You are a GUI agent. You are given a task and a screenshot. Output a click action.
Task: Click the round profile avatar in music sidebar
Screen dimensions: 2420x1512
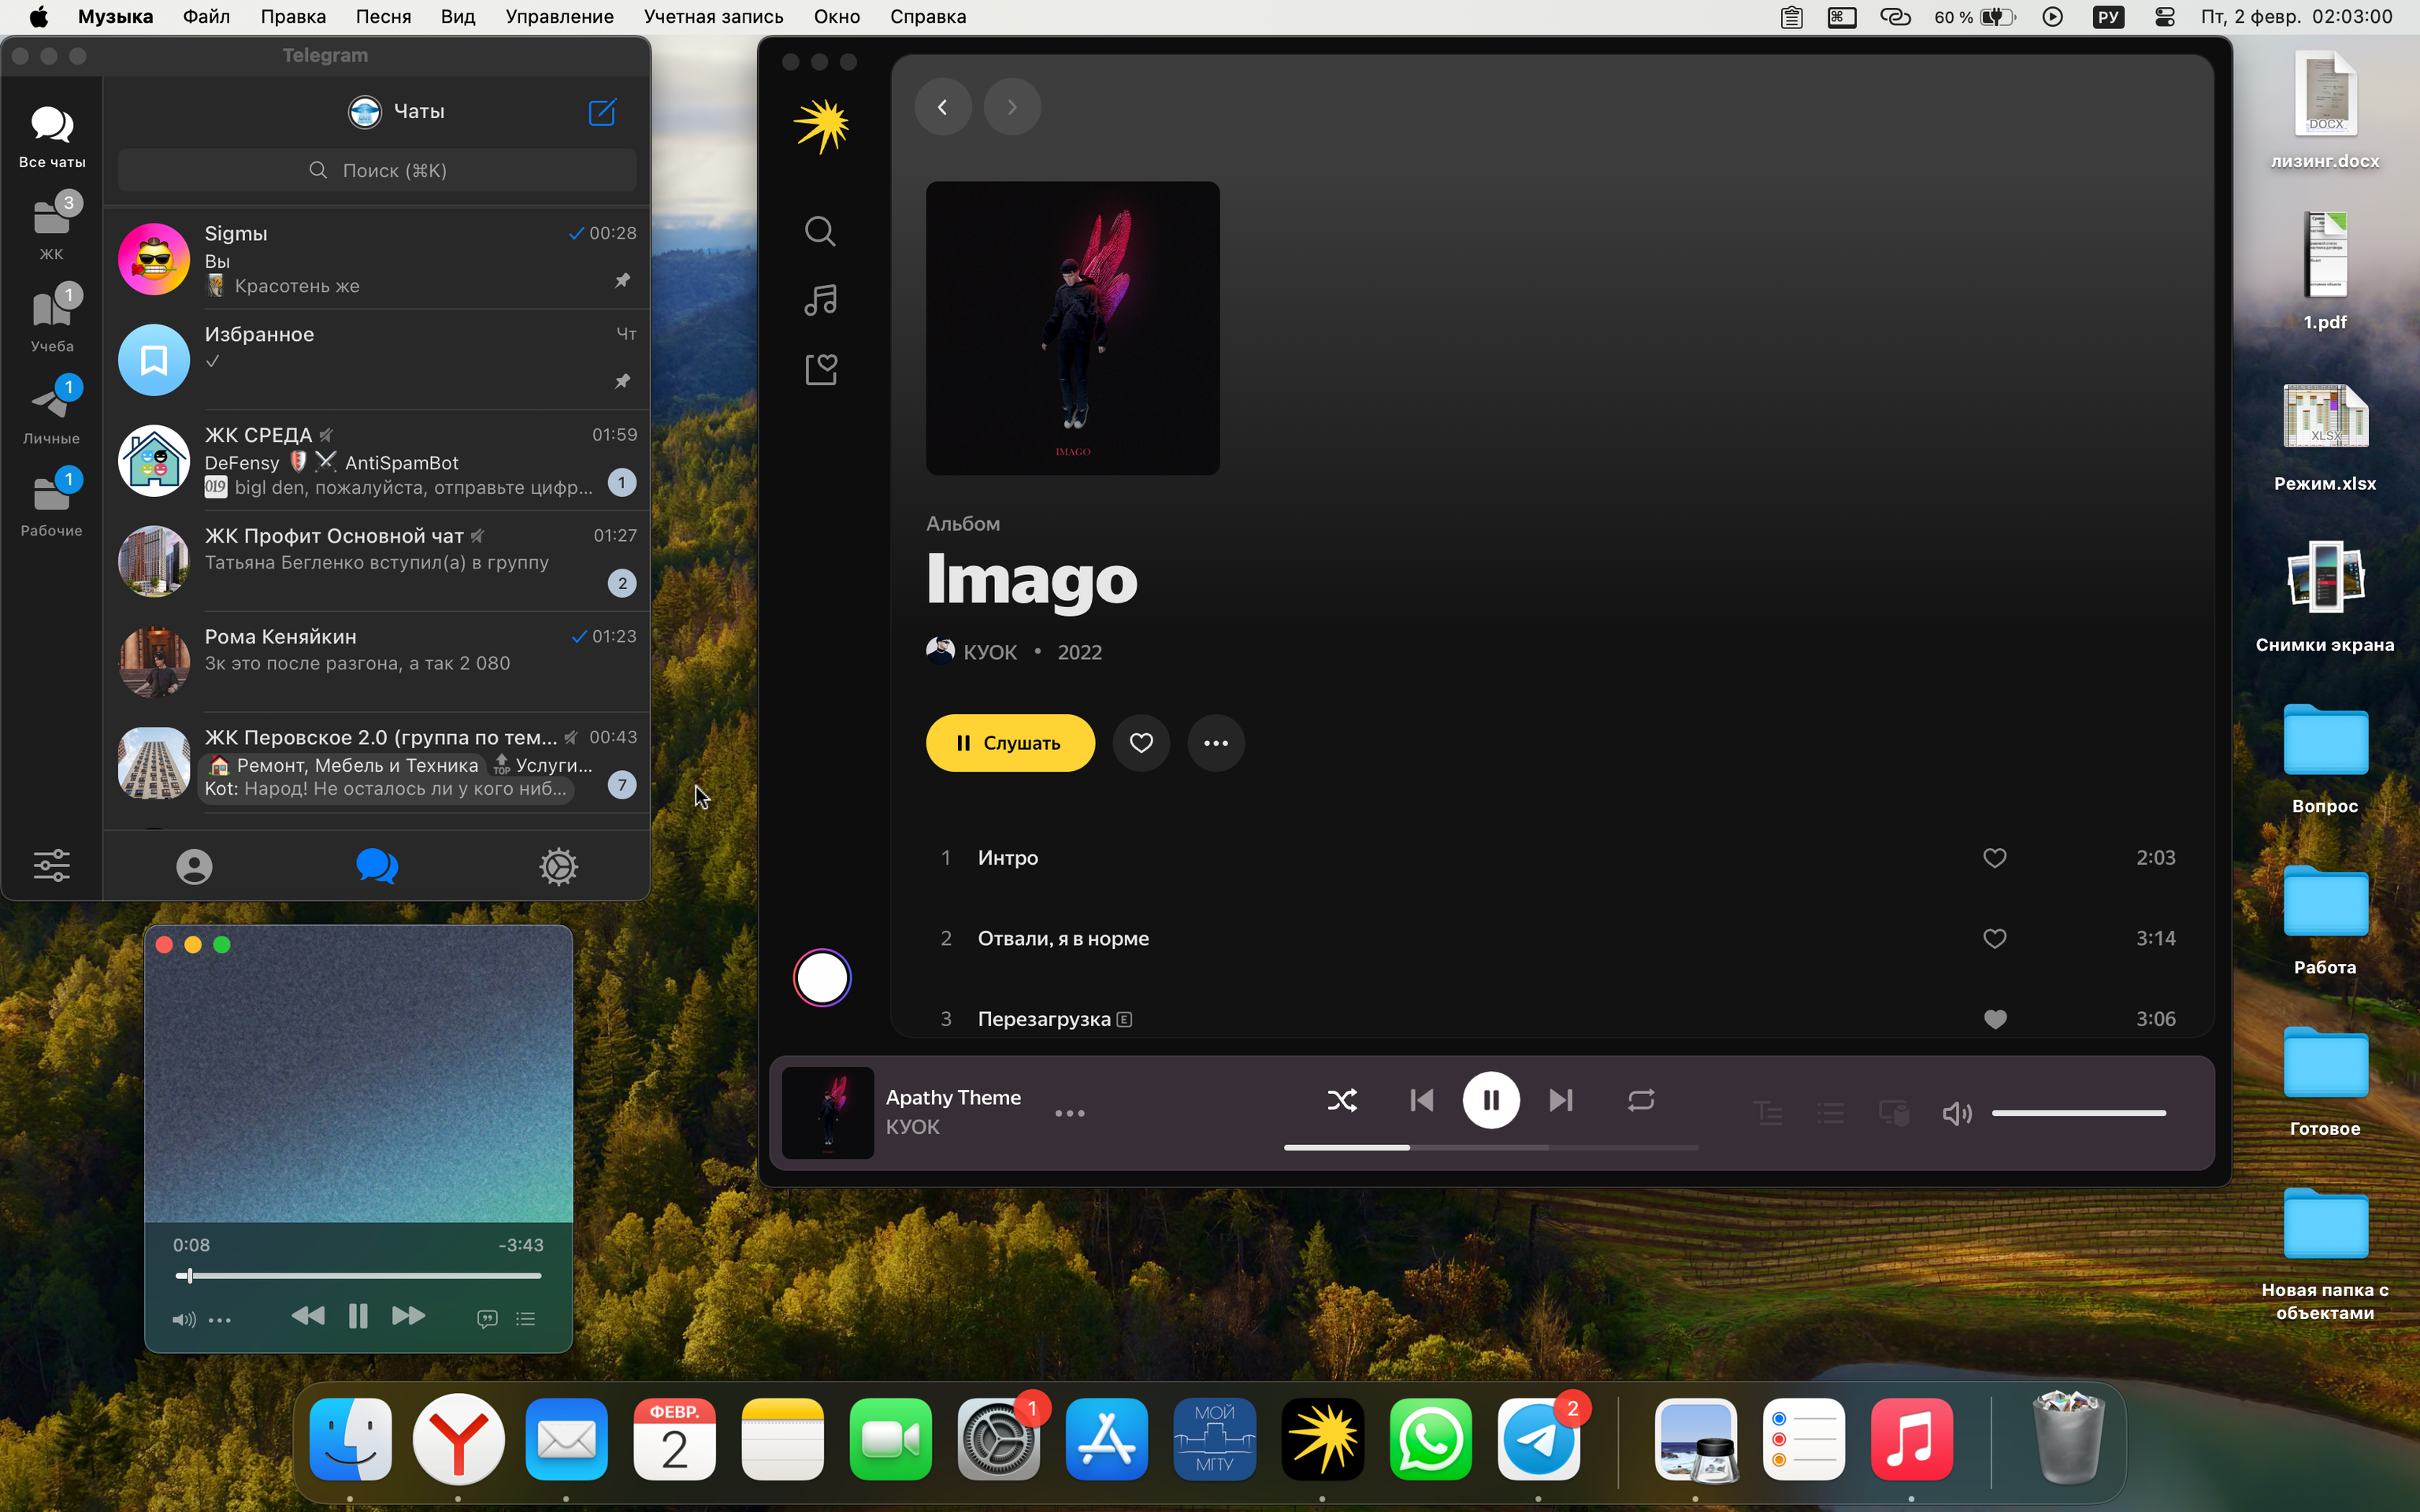coord(822,977)
